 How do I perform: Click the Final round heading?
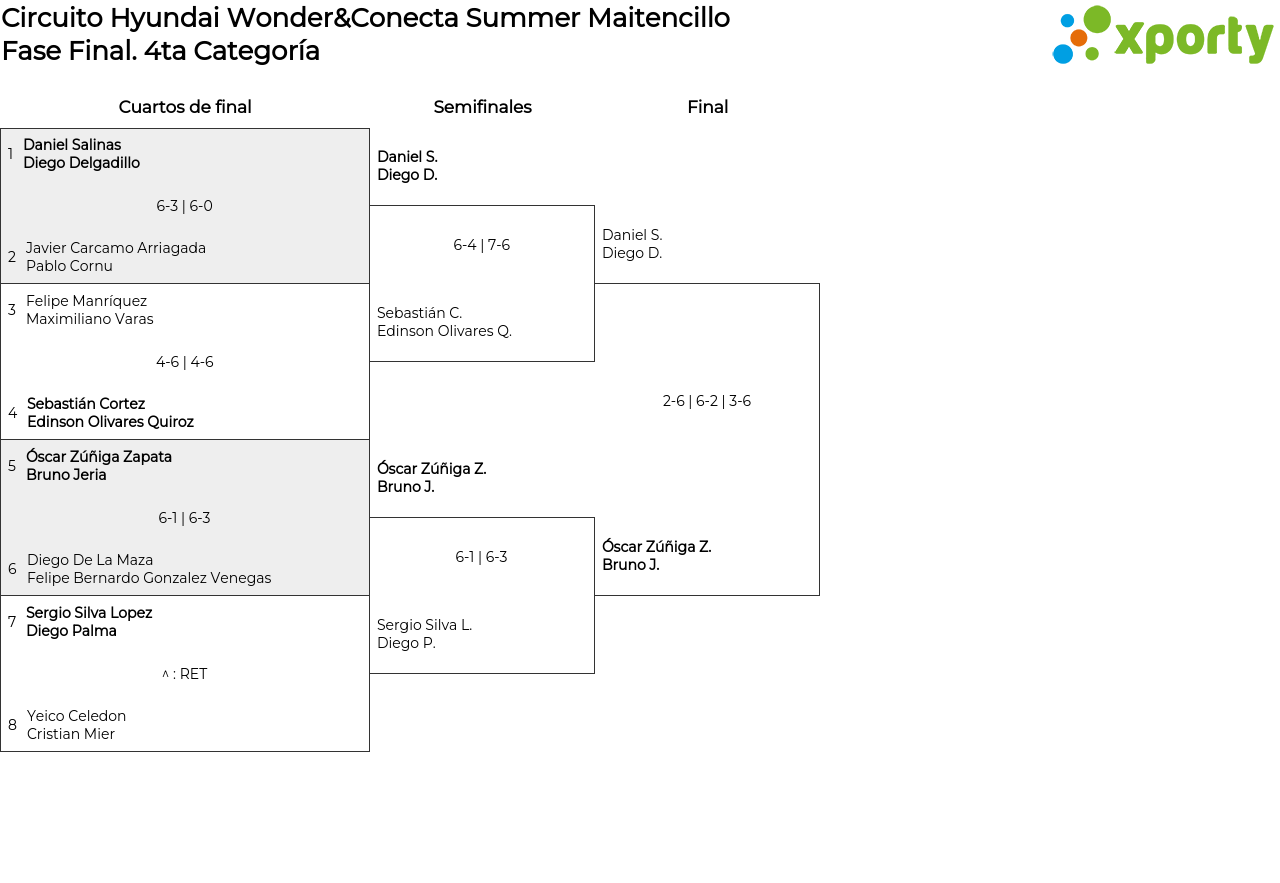(707, 107)
